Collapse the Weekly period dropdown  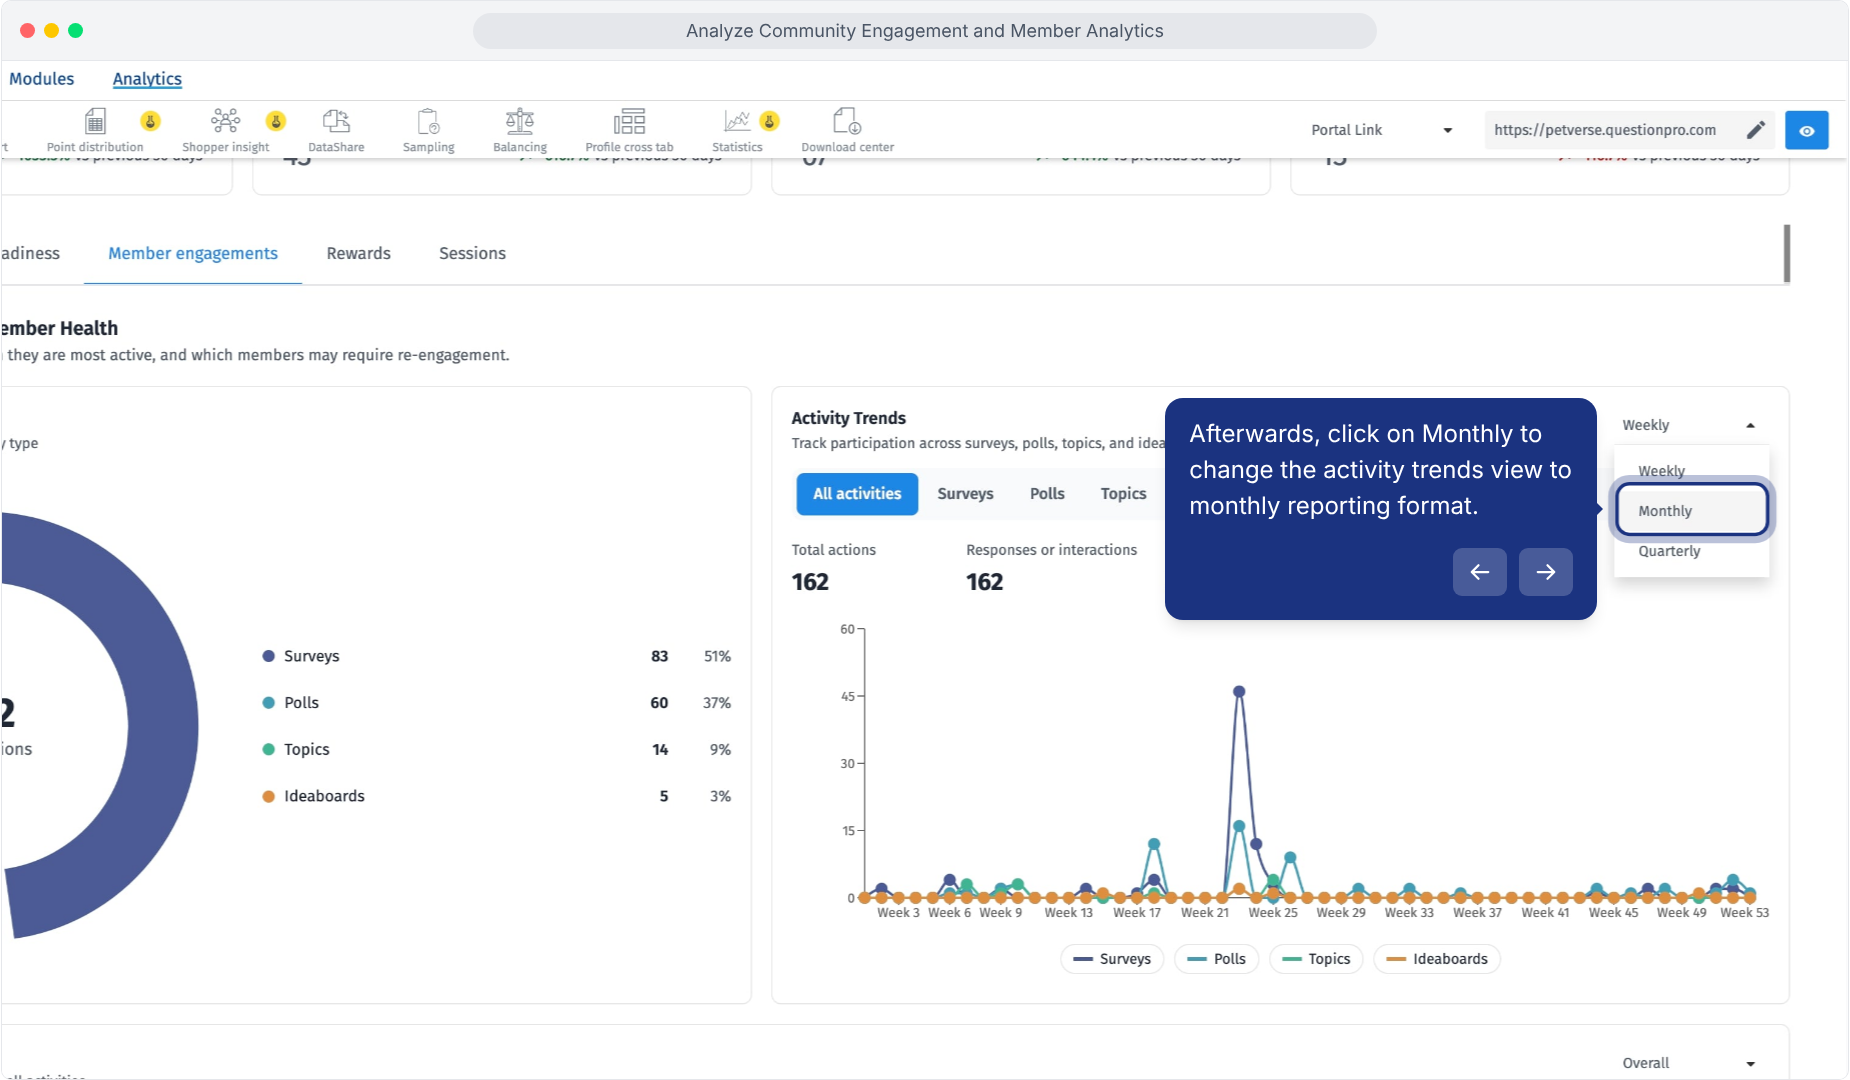point(1689,425)
